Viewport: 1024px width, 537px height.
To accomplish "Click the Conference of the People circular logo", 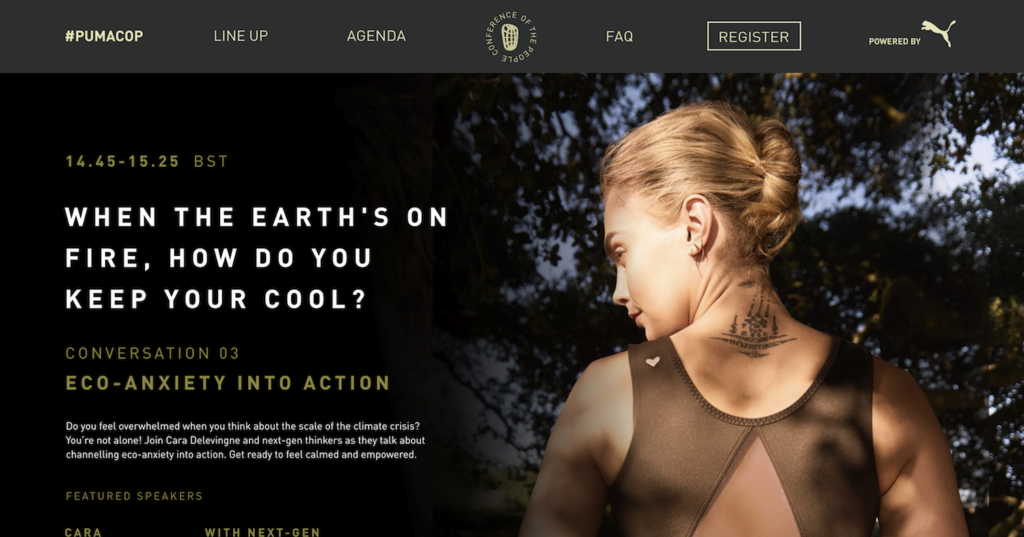I will pos(511,37).
